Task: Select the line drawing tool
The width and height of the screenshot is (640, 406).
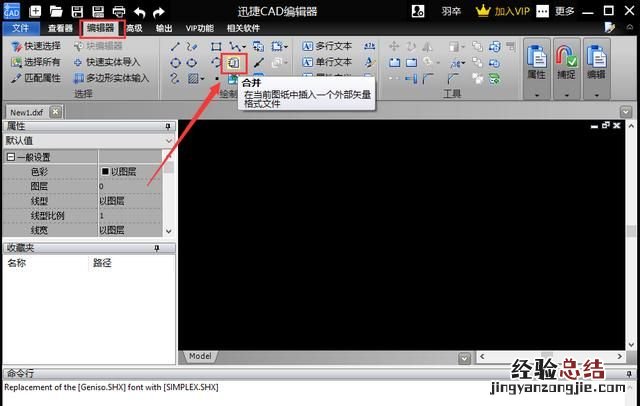Action: click(176, 47)
